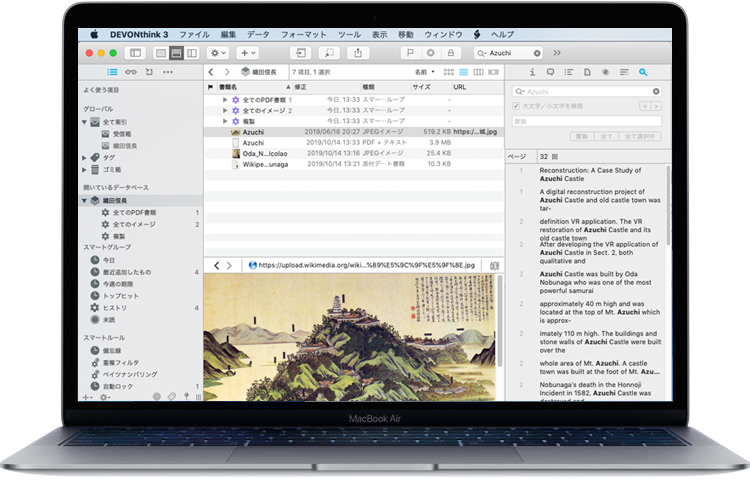Image resolution: width=750 pixels, height=485 pixels.
Task: Click the 全て選択中 button
Action: point(640,136)
